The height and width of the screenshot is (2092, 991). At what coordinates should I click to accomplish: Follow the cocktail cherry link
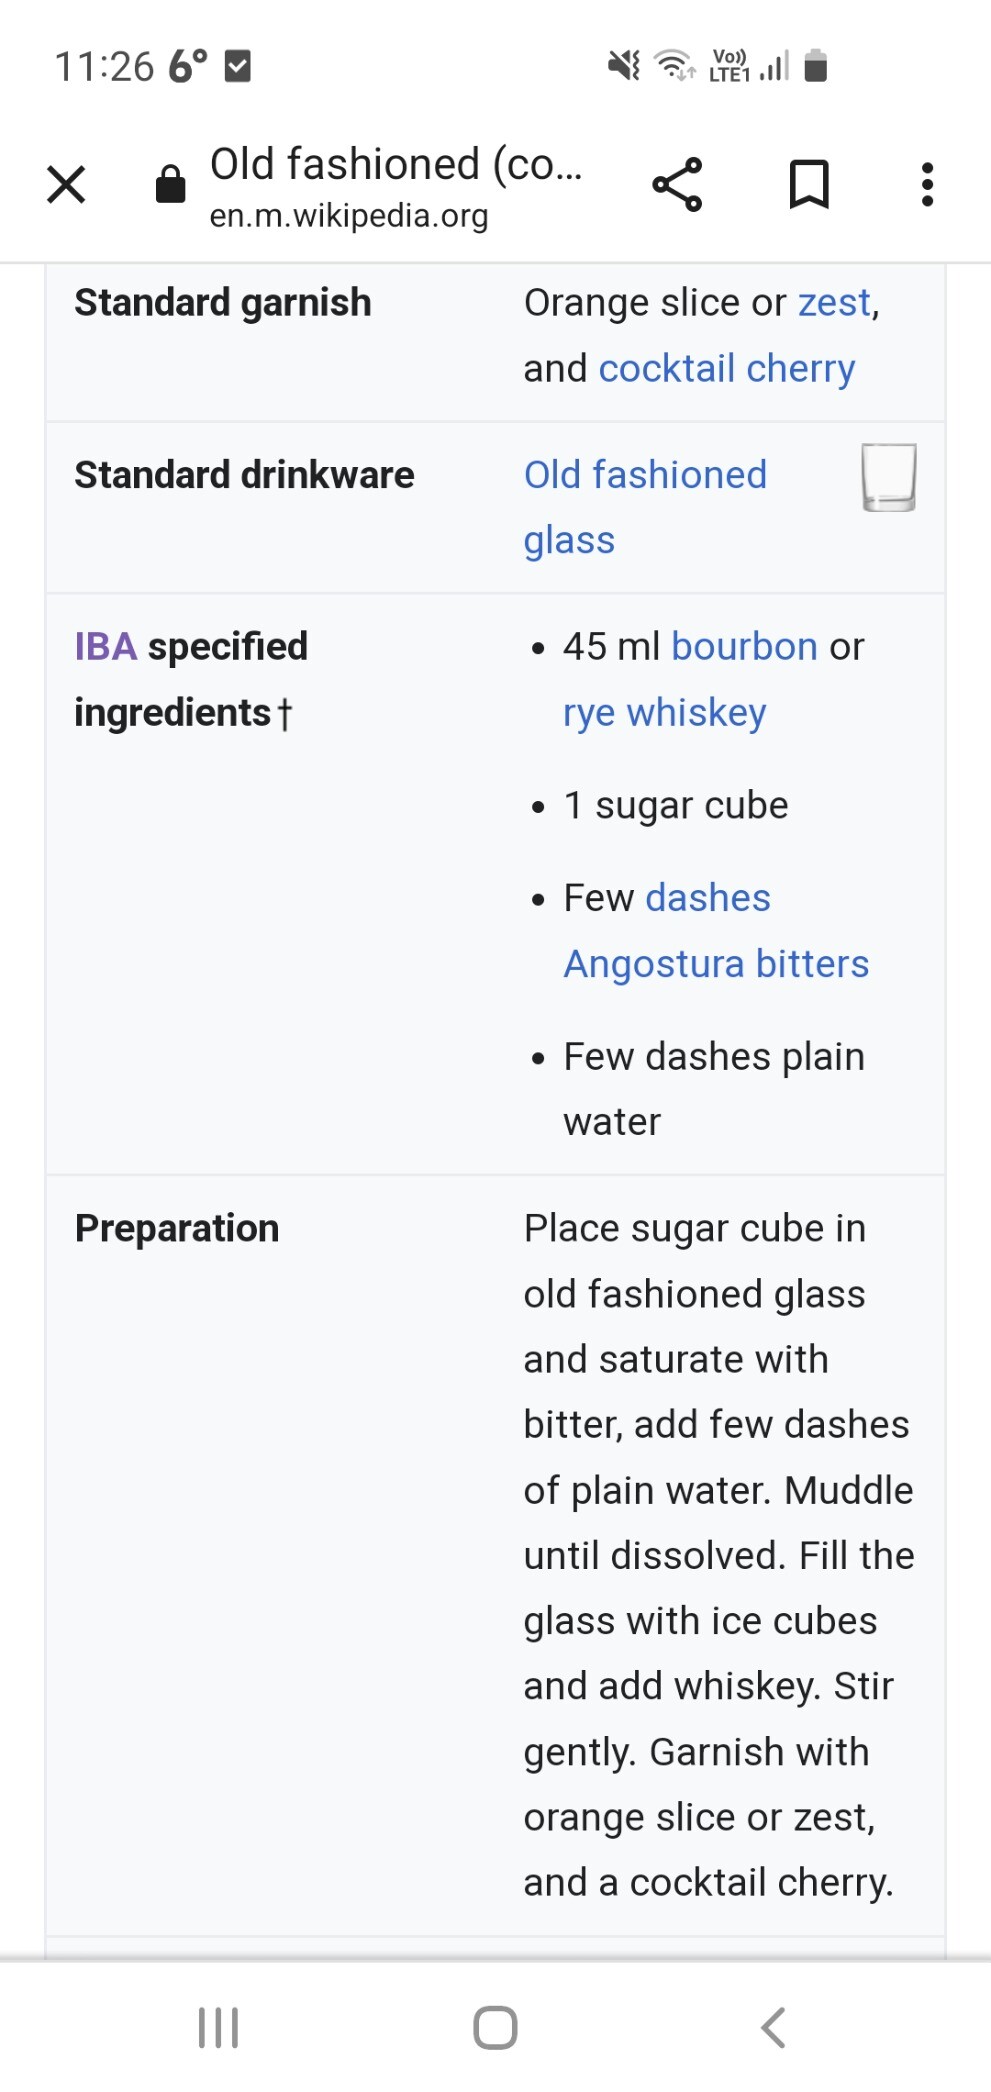tap(726, 368)
